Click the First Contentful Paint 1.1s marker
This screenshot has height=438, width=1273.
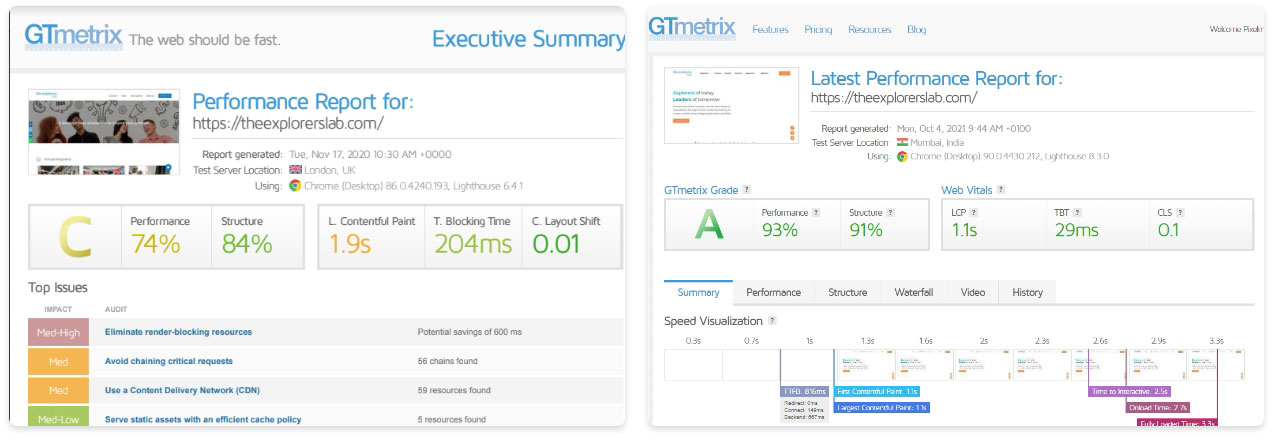coord(877,391)
